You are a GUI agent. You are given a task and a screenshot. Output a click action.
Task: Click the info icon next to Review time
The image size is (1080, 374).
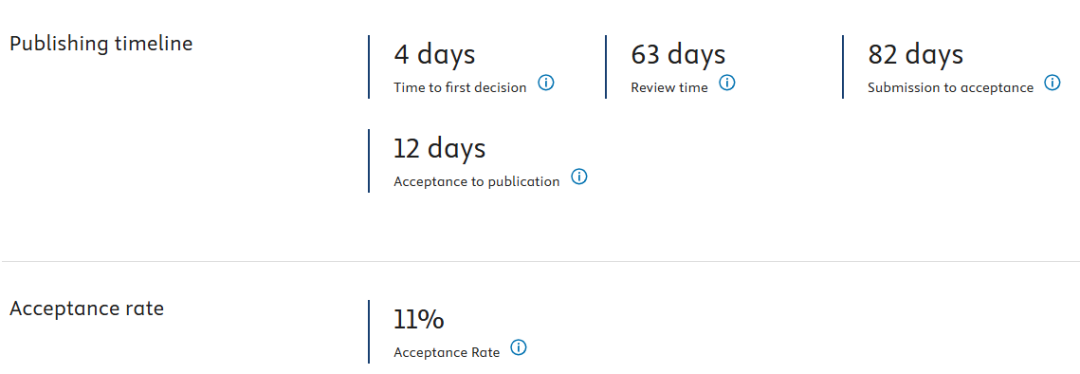point(727,83)
